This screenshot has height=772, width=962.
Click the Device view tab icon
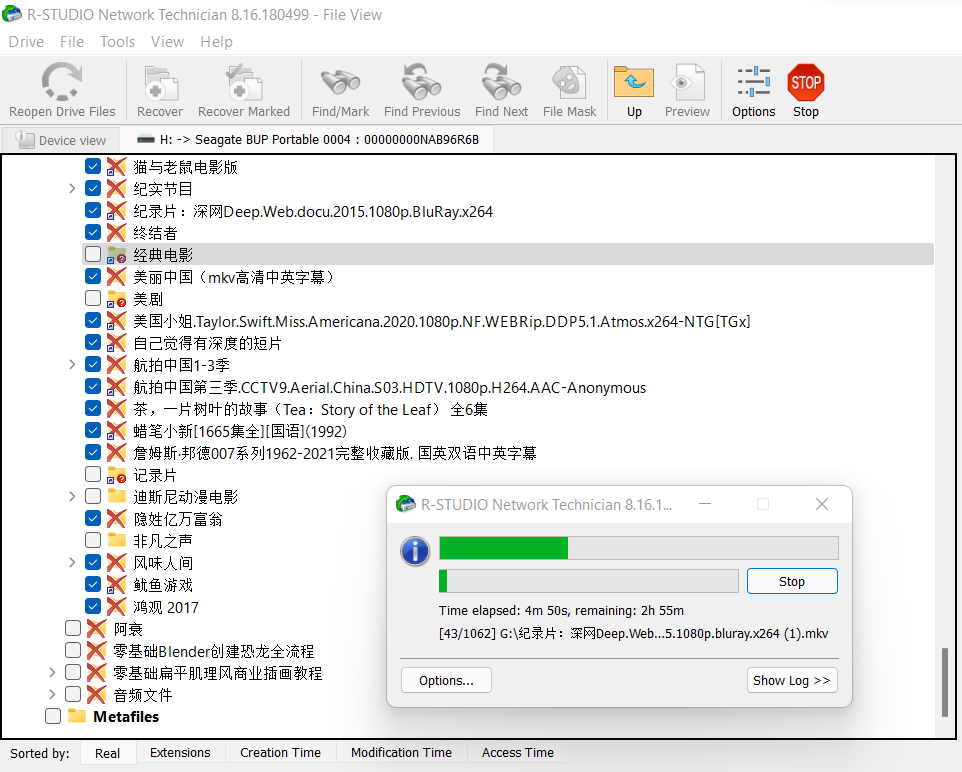tap(25, 140)
